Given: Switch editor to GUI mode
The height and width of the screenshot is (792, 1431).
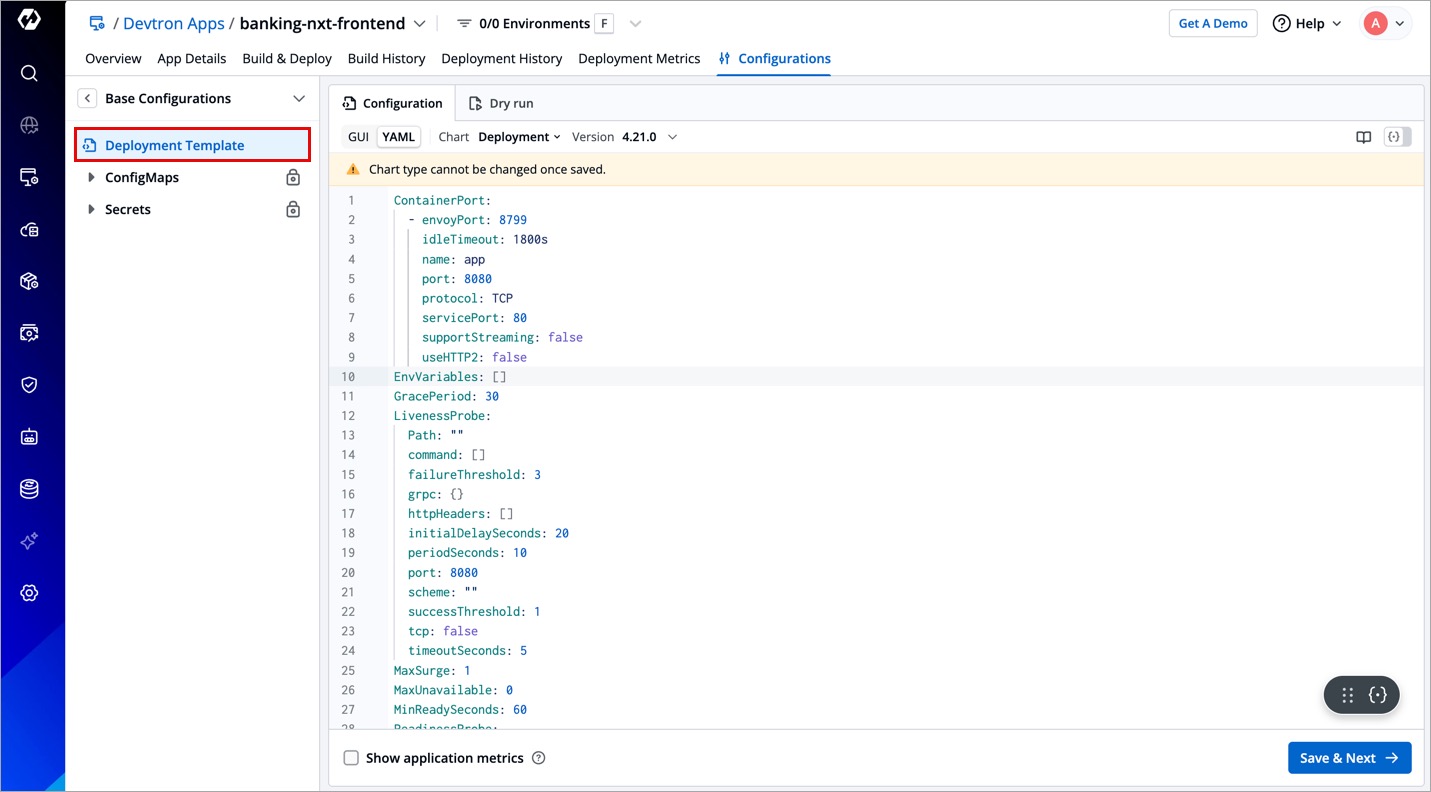Looking at the screenshot, I should pos(358,137).
